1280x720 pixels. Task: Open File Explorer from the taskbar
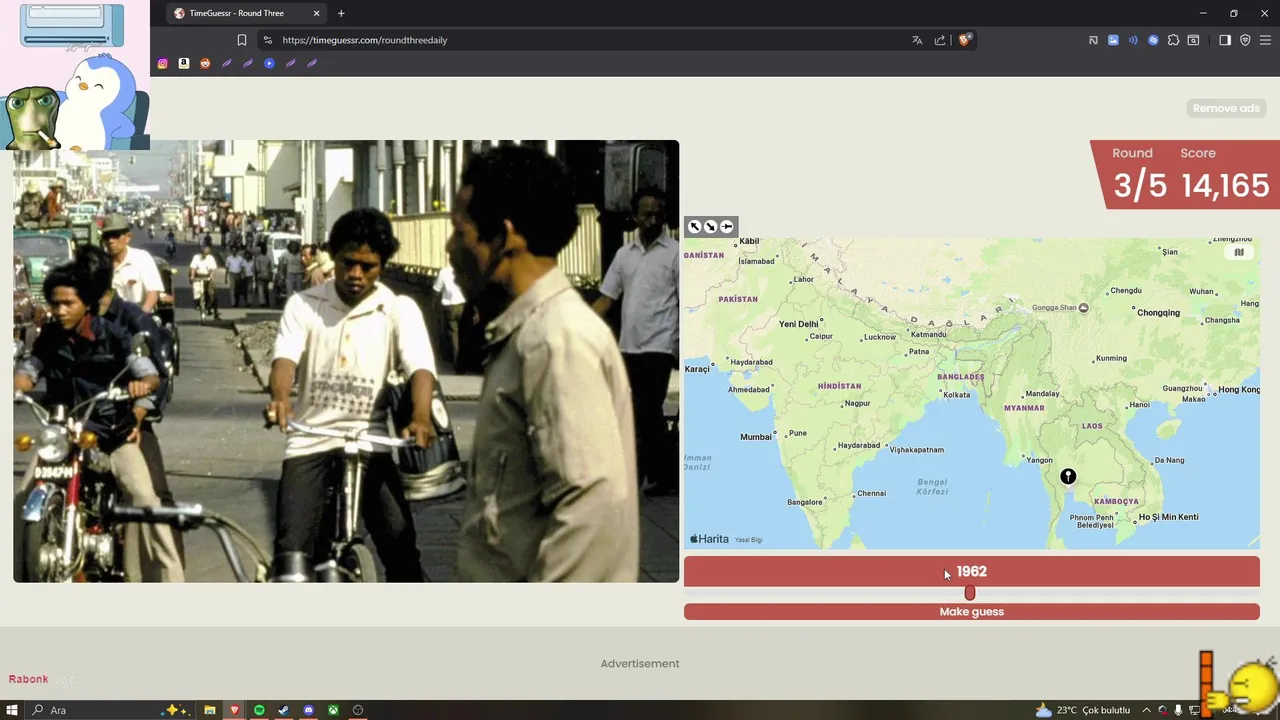210,710
